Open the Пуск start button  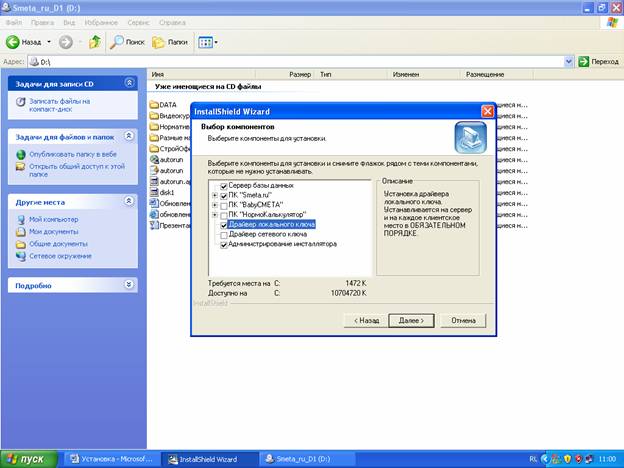coord(32,458)
